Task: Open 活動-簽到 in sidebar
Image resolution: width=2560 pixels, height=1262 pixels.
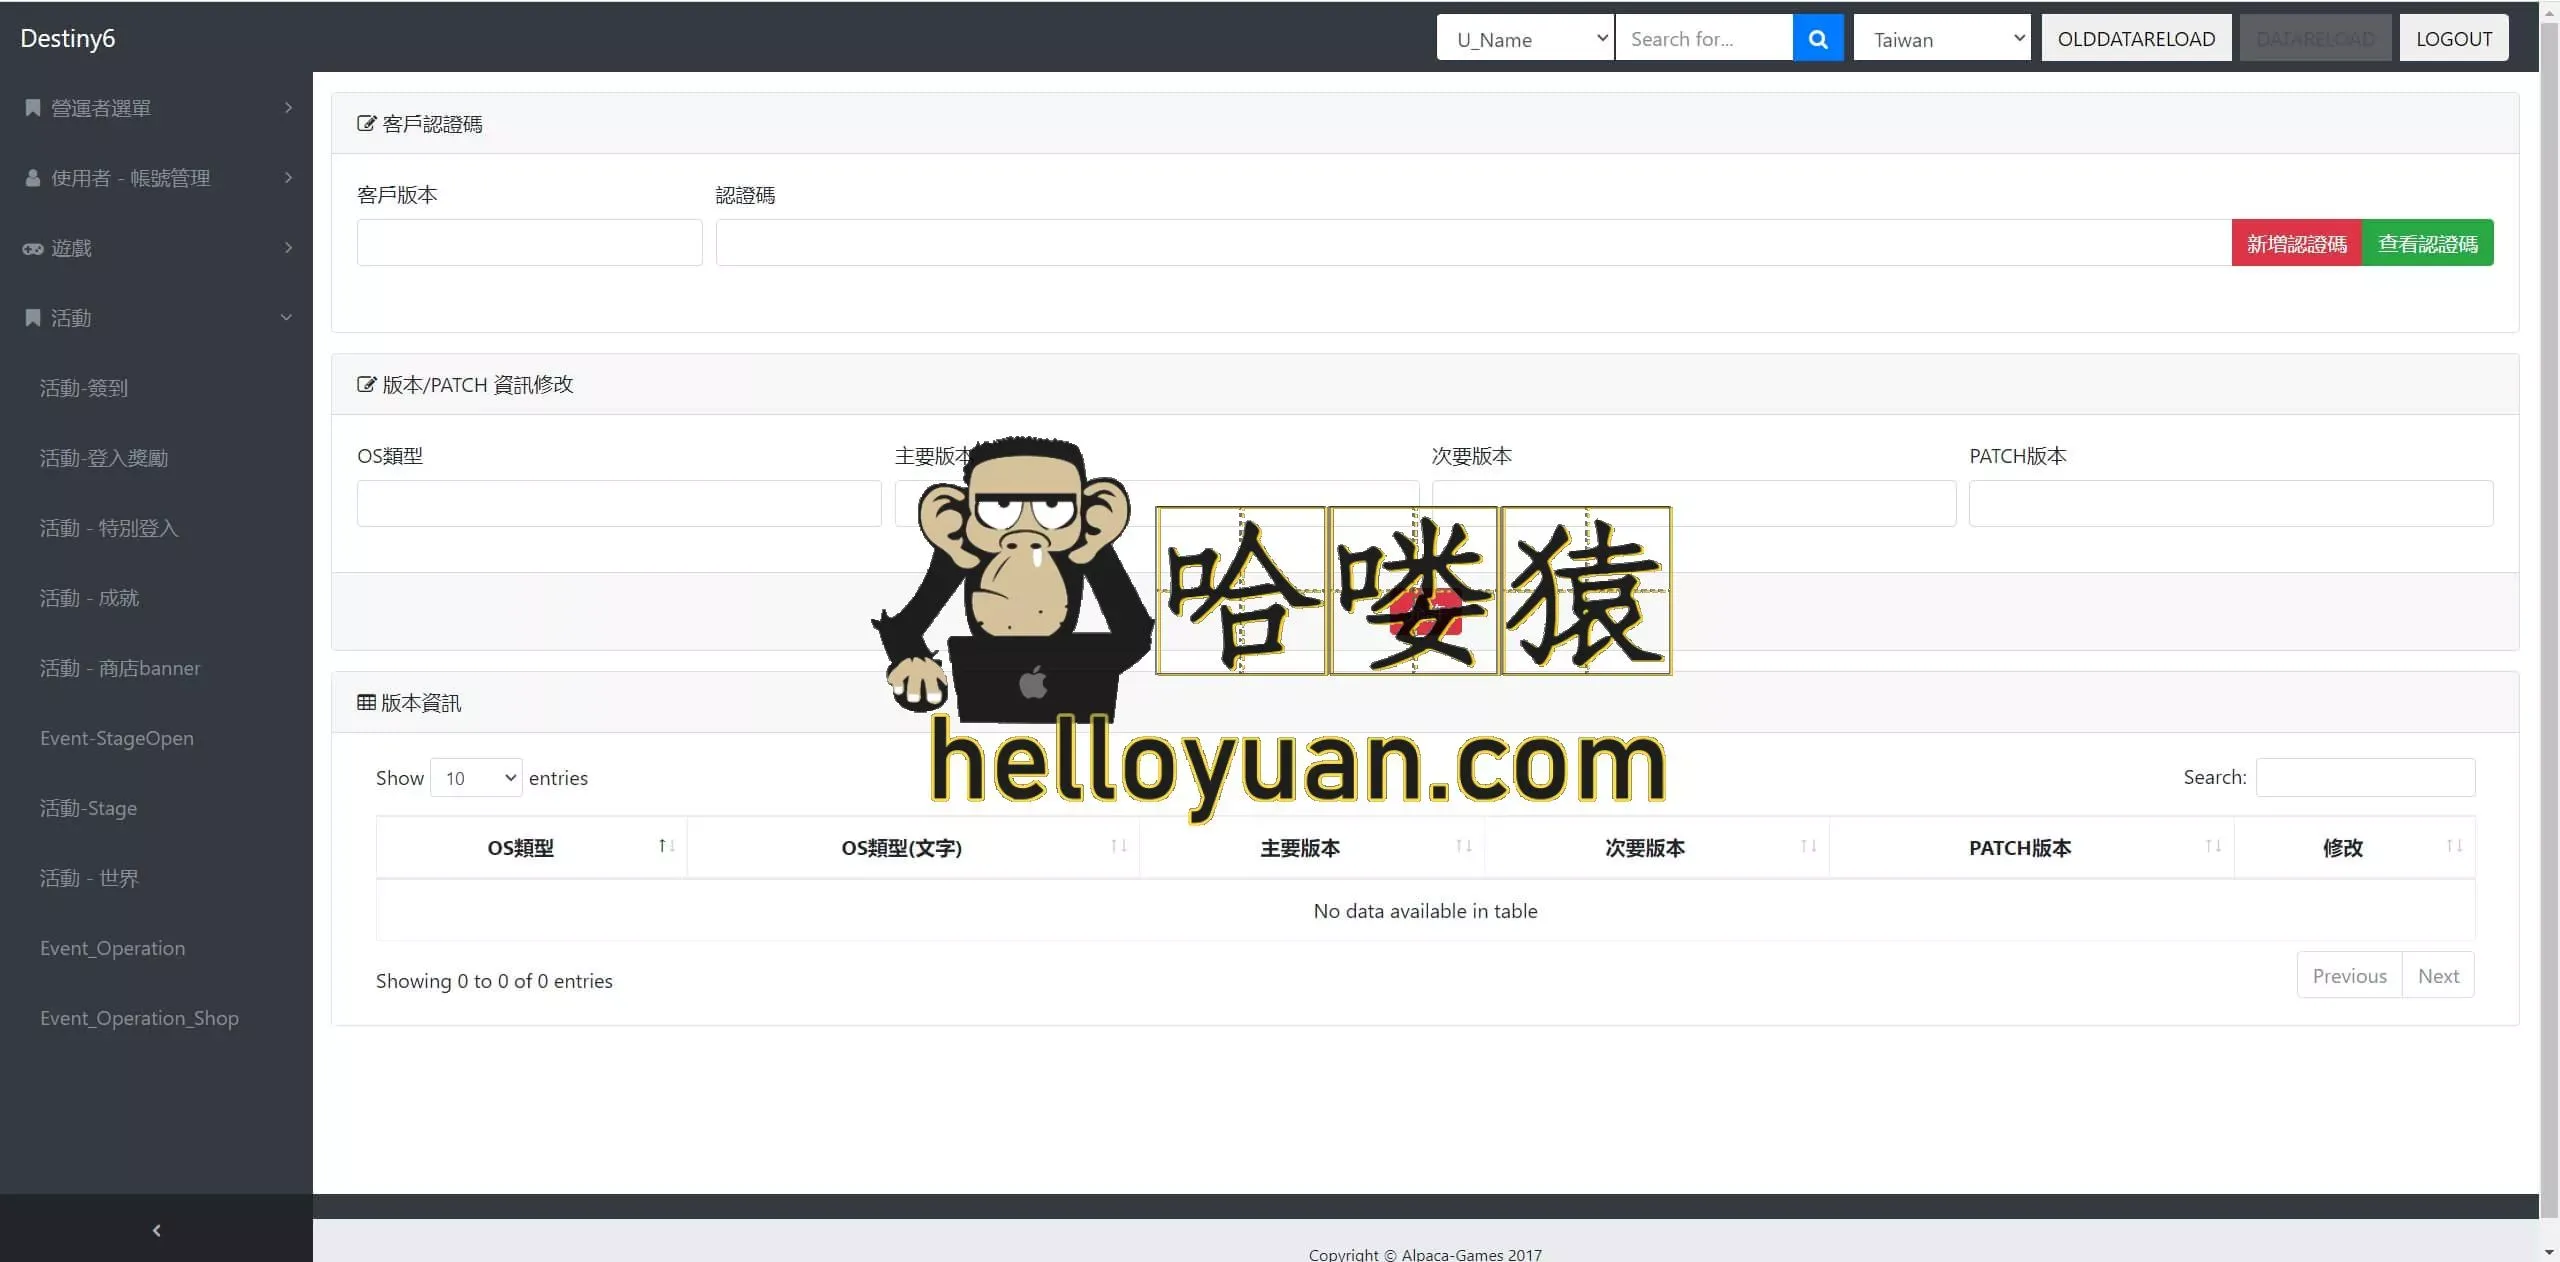Action: tap(84, 388)
